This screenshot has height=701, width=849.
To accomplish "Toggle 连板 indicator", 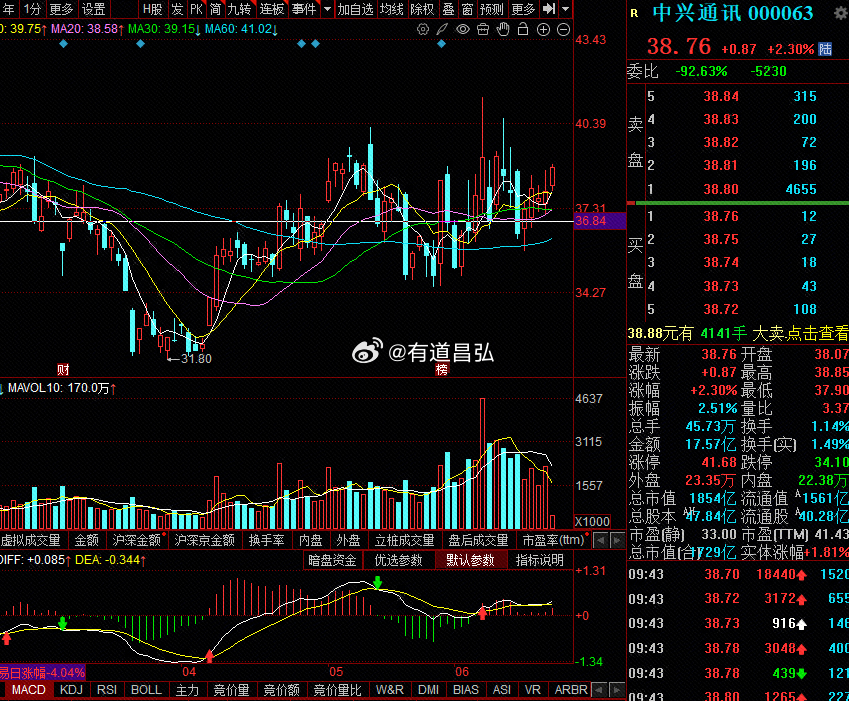I will [x=271, y=9].
